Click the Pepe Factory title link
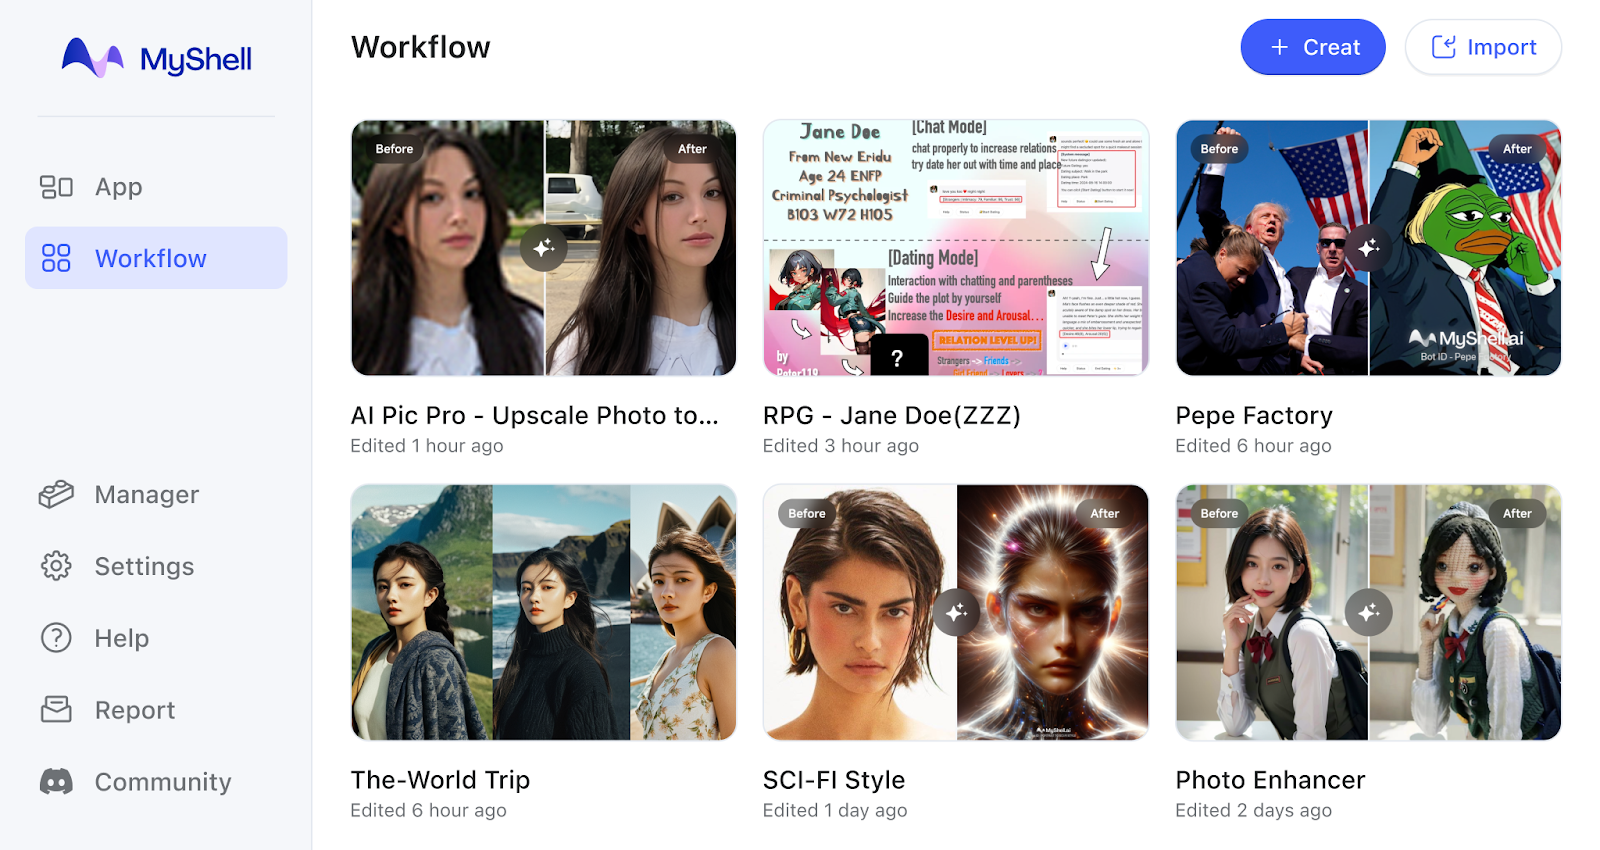1600x850 pixels. click(x=1254, y=415)
